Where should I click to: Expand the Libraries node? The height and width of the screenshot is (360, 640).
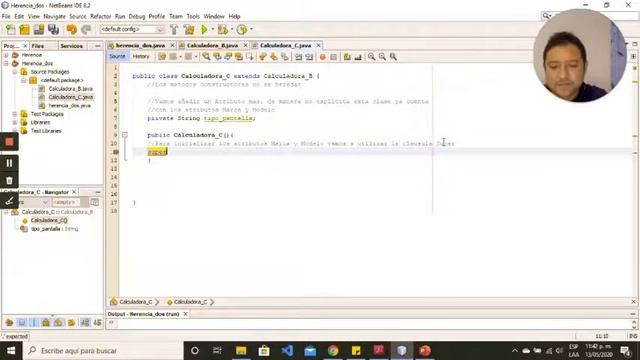15,122
